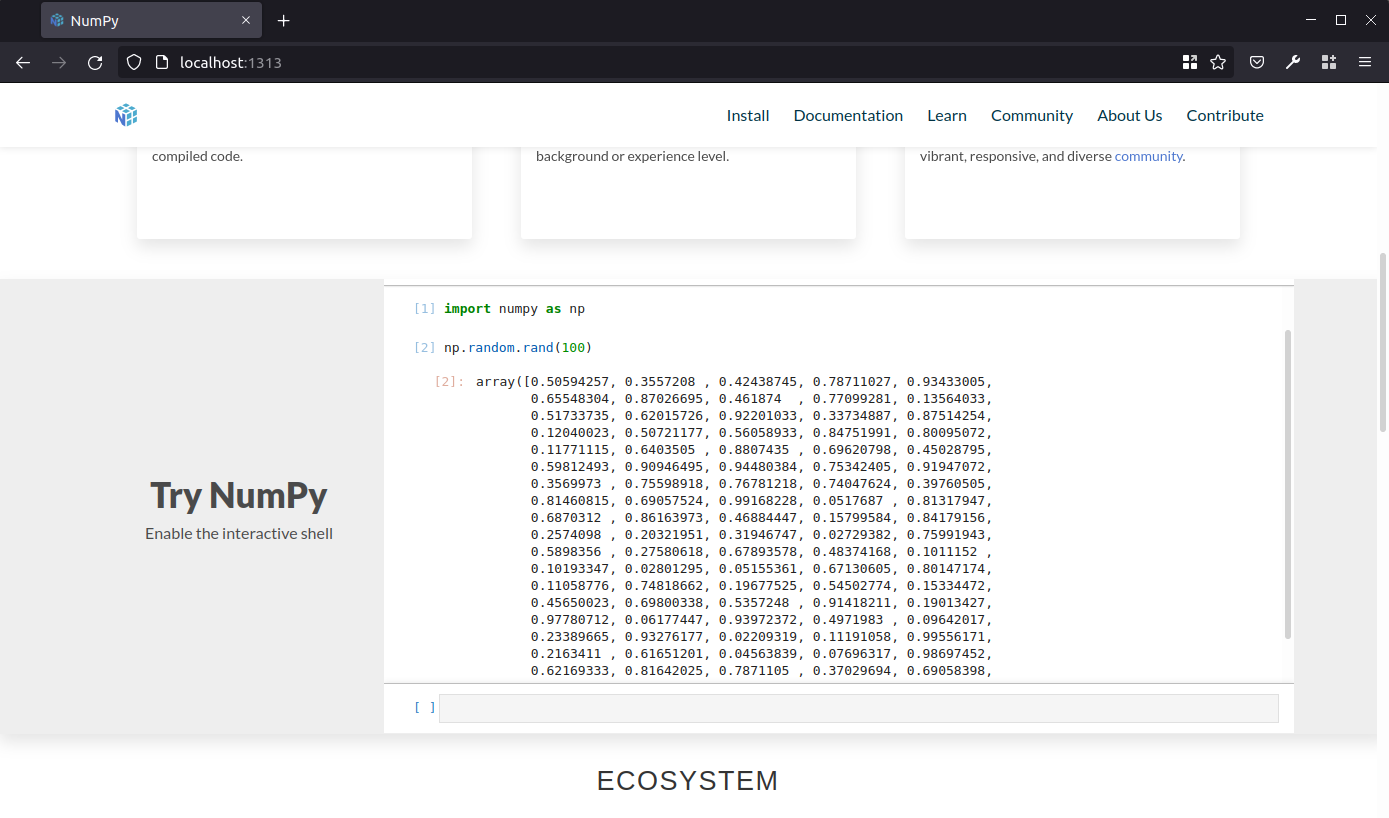Open the Install page
This screenshot has height=818, width=1389.
point(748,115)
